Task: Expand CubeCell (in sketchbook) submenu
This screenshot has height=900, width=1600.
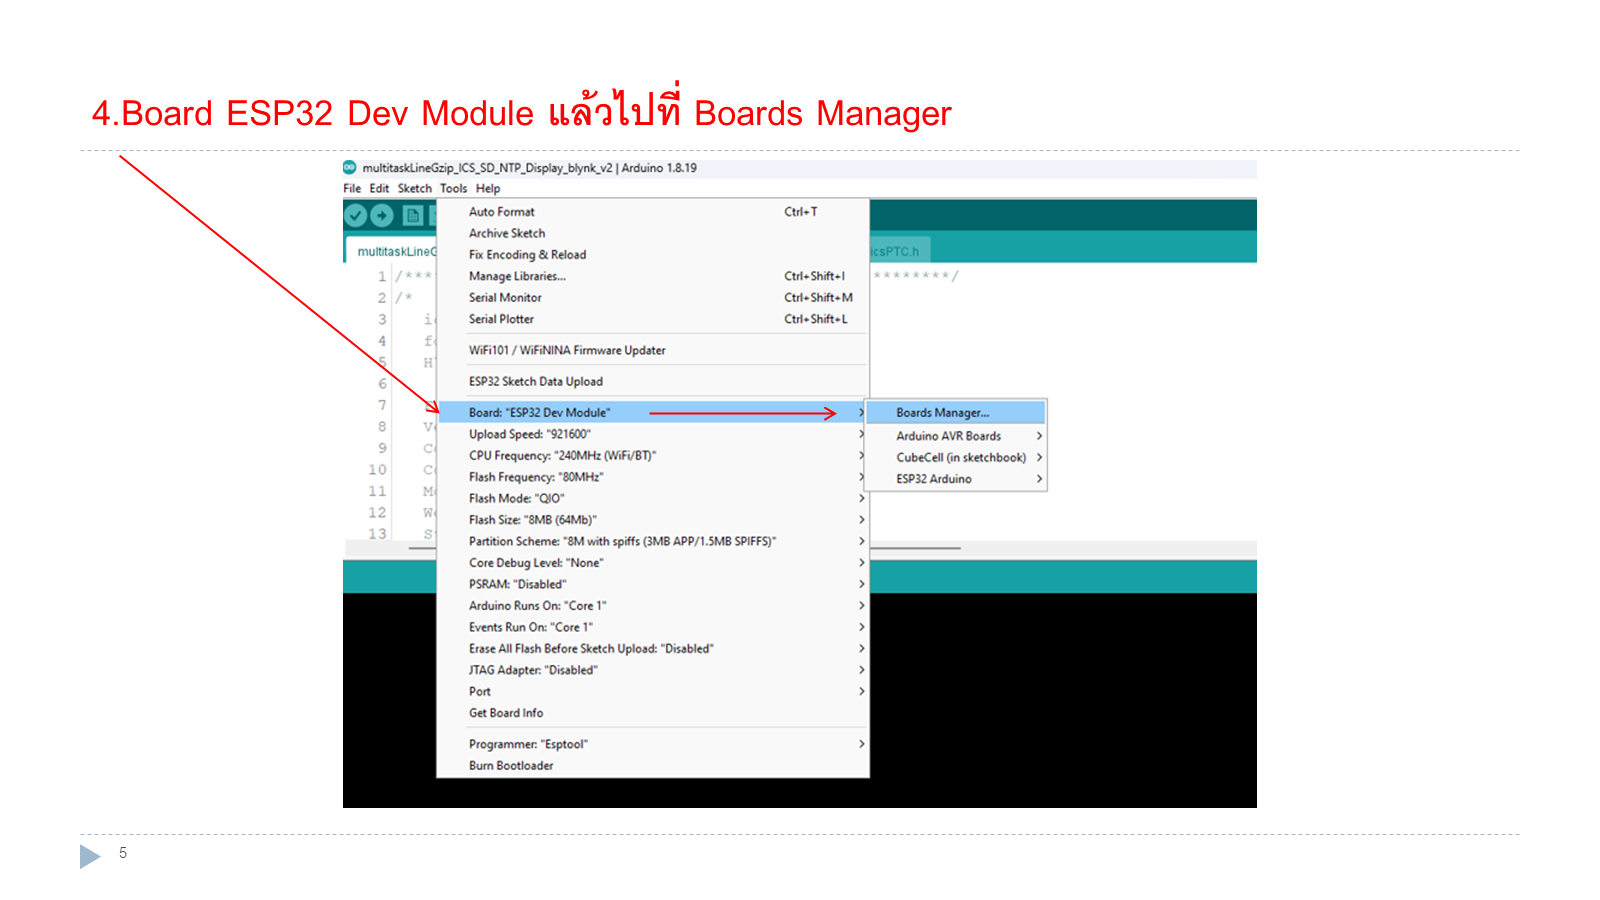Action: (955, 458)
